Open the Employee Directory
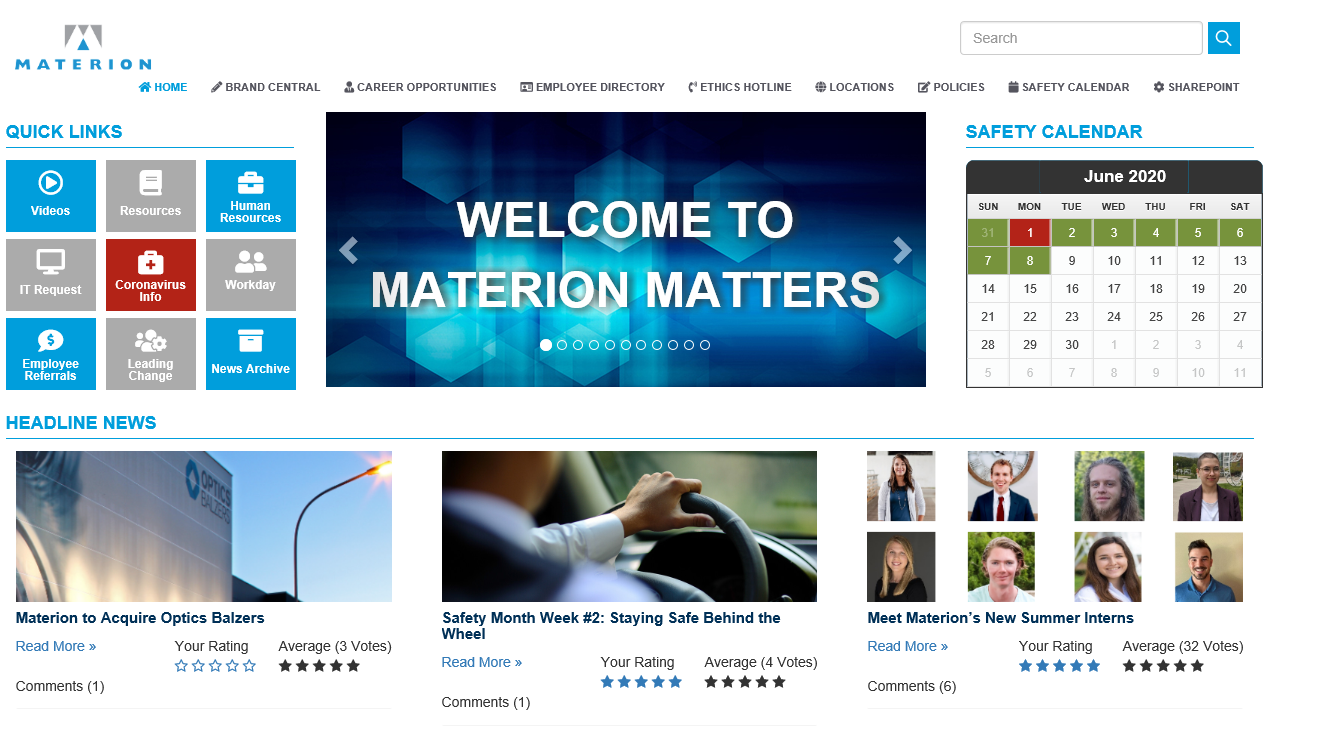 click(x=592, y=87)
